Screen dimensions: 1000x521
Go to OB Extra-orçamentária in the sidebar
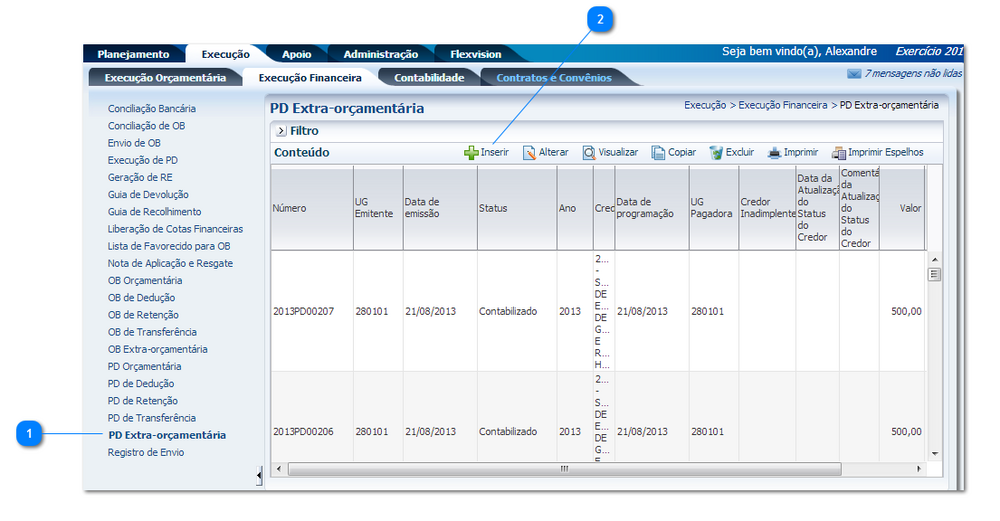tap(158, 349)
